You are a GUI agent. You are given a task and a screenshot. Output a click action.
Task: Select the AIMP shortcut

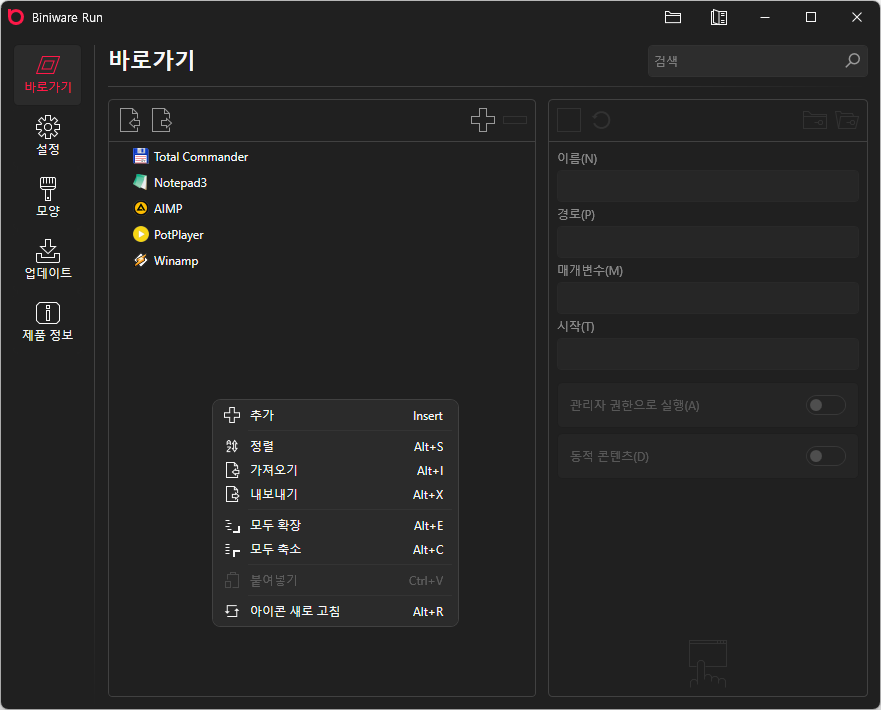168,208
